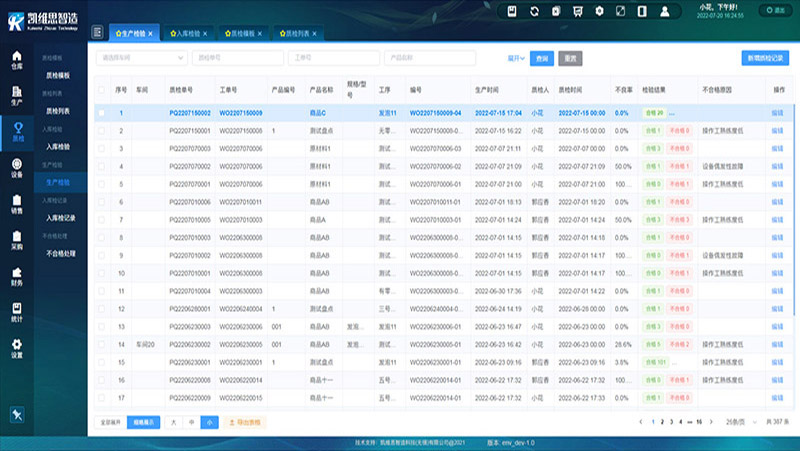
Task: Go to page 16 in pagination
Action: click(x=699, y=422)
